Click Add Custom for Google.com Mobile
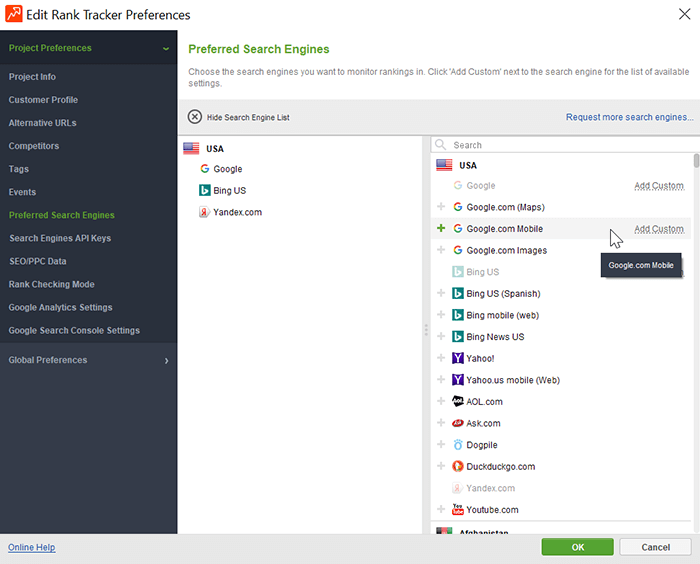 [659, 229]
